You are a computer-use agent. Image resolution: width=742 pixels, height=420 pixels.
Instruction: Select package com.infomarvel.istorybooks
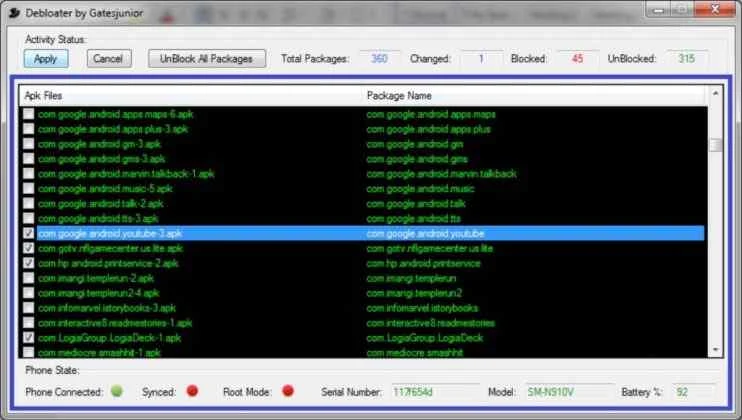click(422, 308)
